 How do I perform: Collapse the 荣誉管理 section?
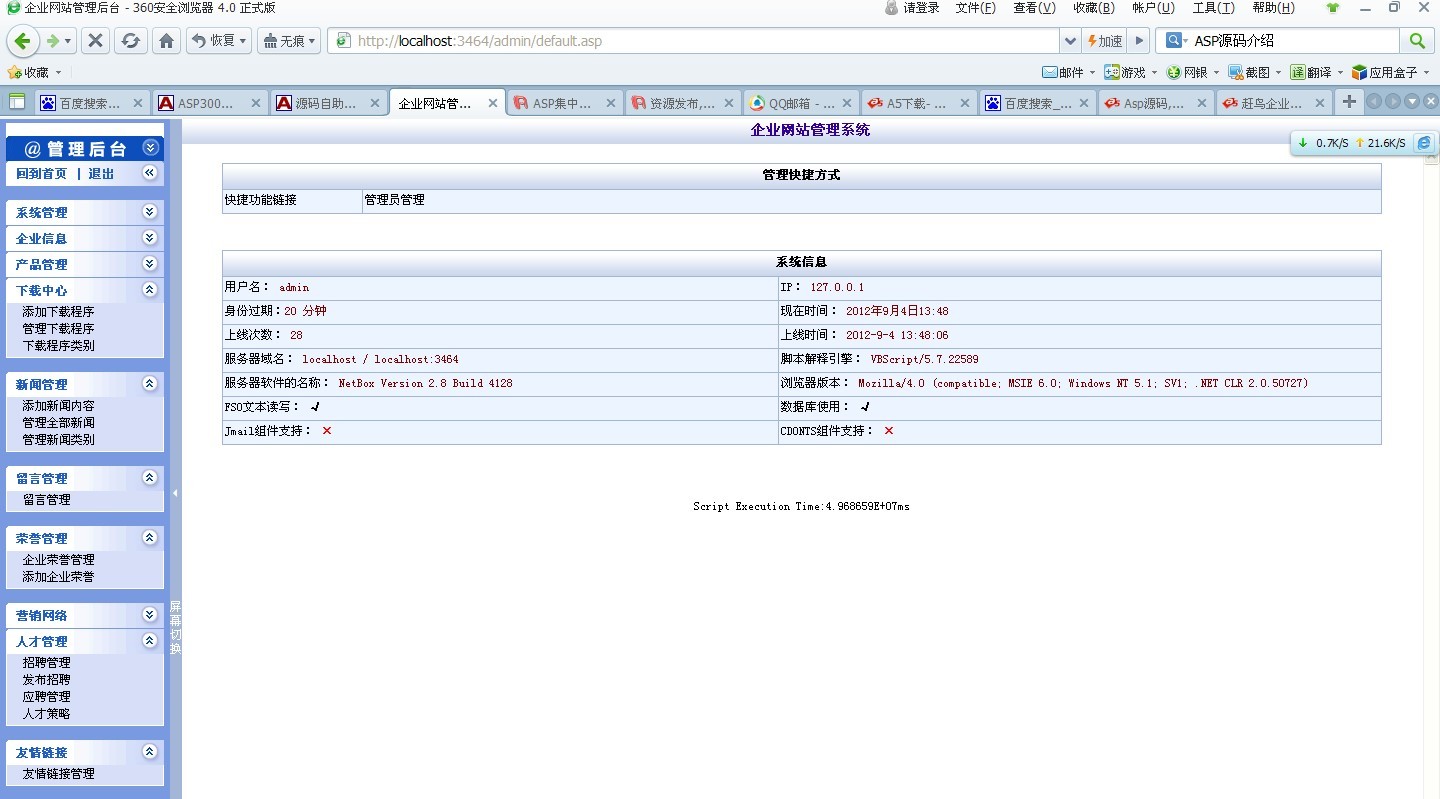point(150,538)
